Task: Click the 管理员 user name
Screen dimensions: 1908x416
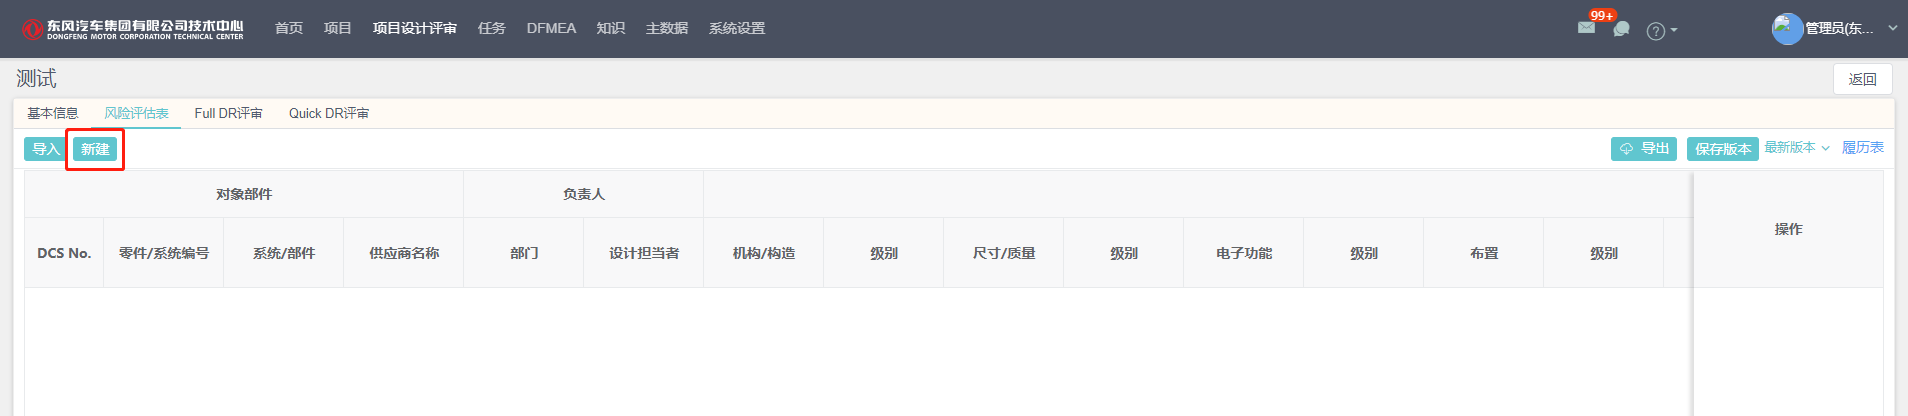Action: [x=1839, y=29]
